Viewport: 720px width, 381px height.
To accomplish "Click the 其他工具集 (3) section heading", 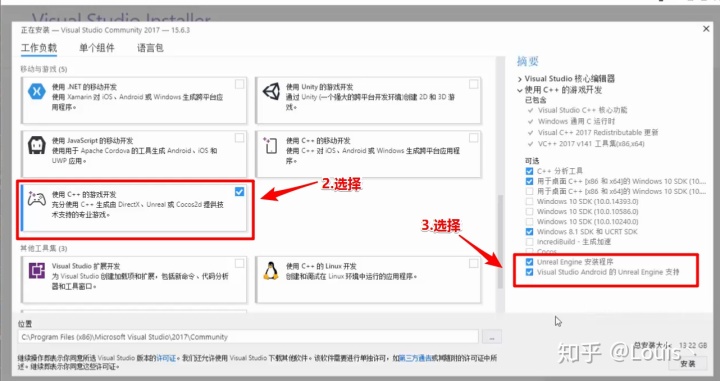I will (44, 248).
